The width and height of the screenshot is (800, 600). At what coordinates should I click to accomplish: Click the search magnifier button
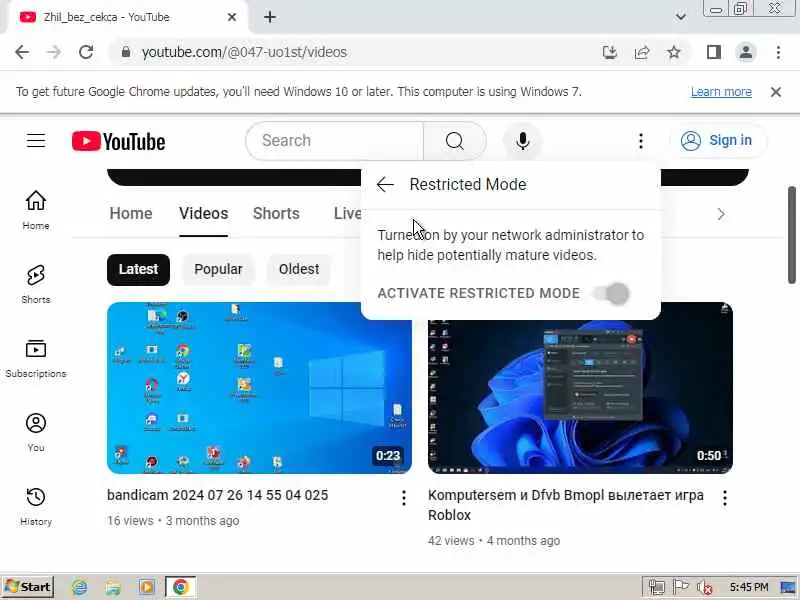454,141
